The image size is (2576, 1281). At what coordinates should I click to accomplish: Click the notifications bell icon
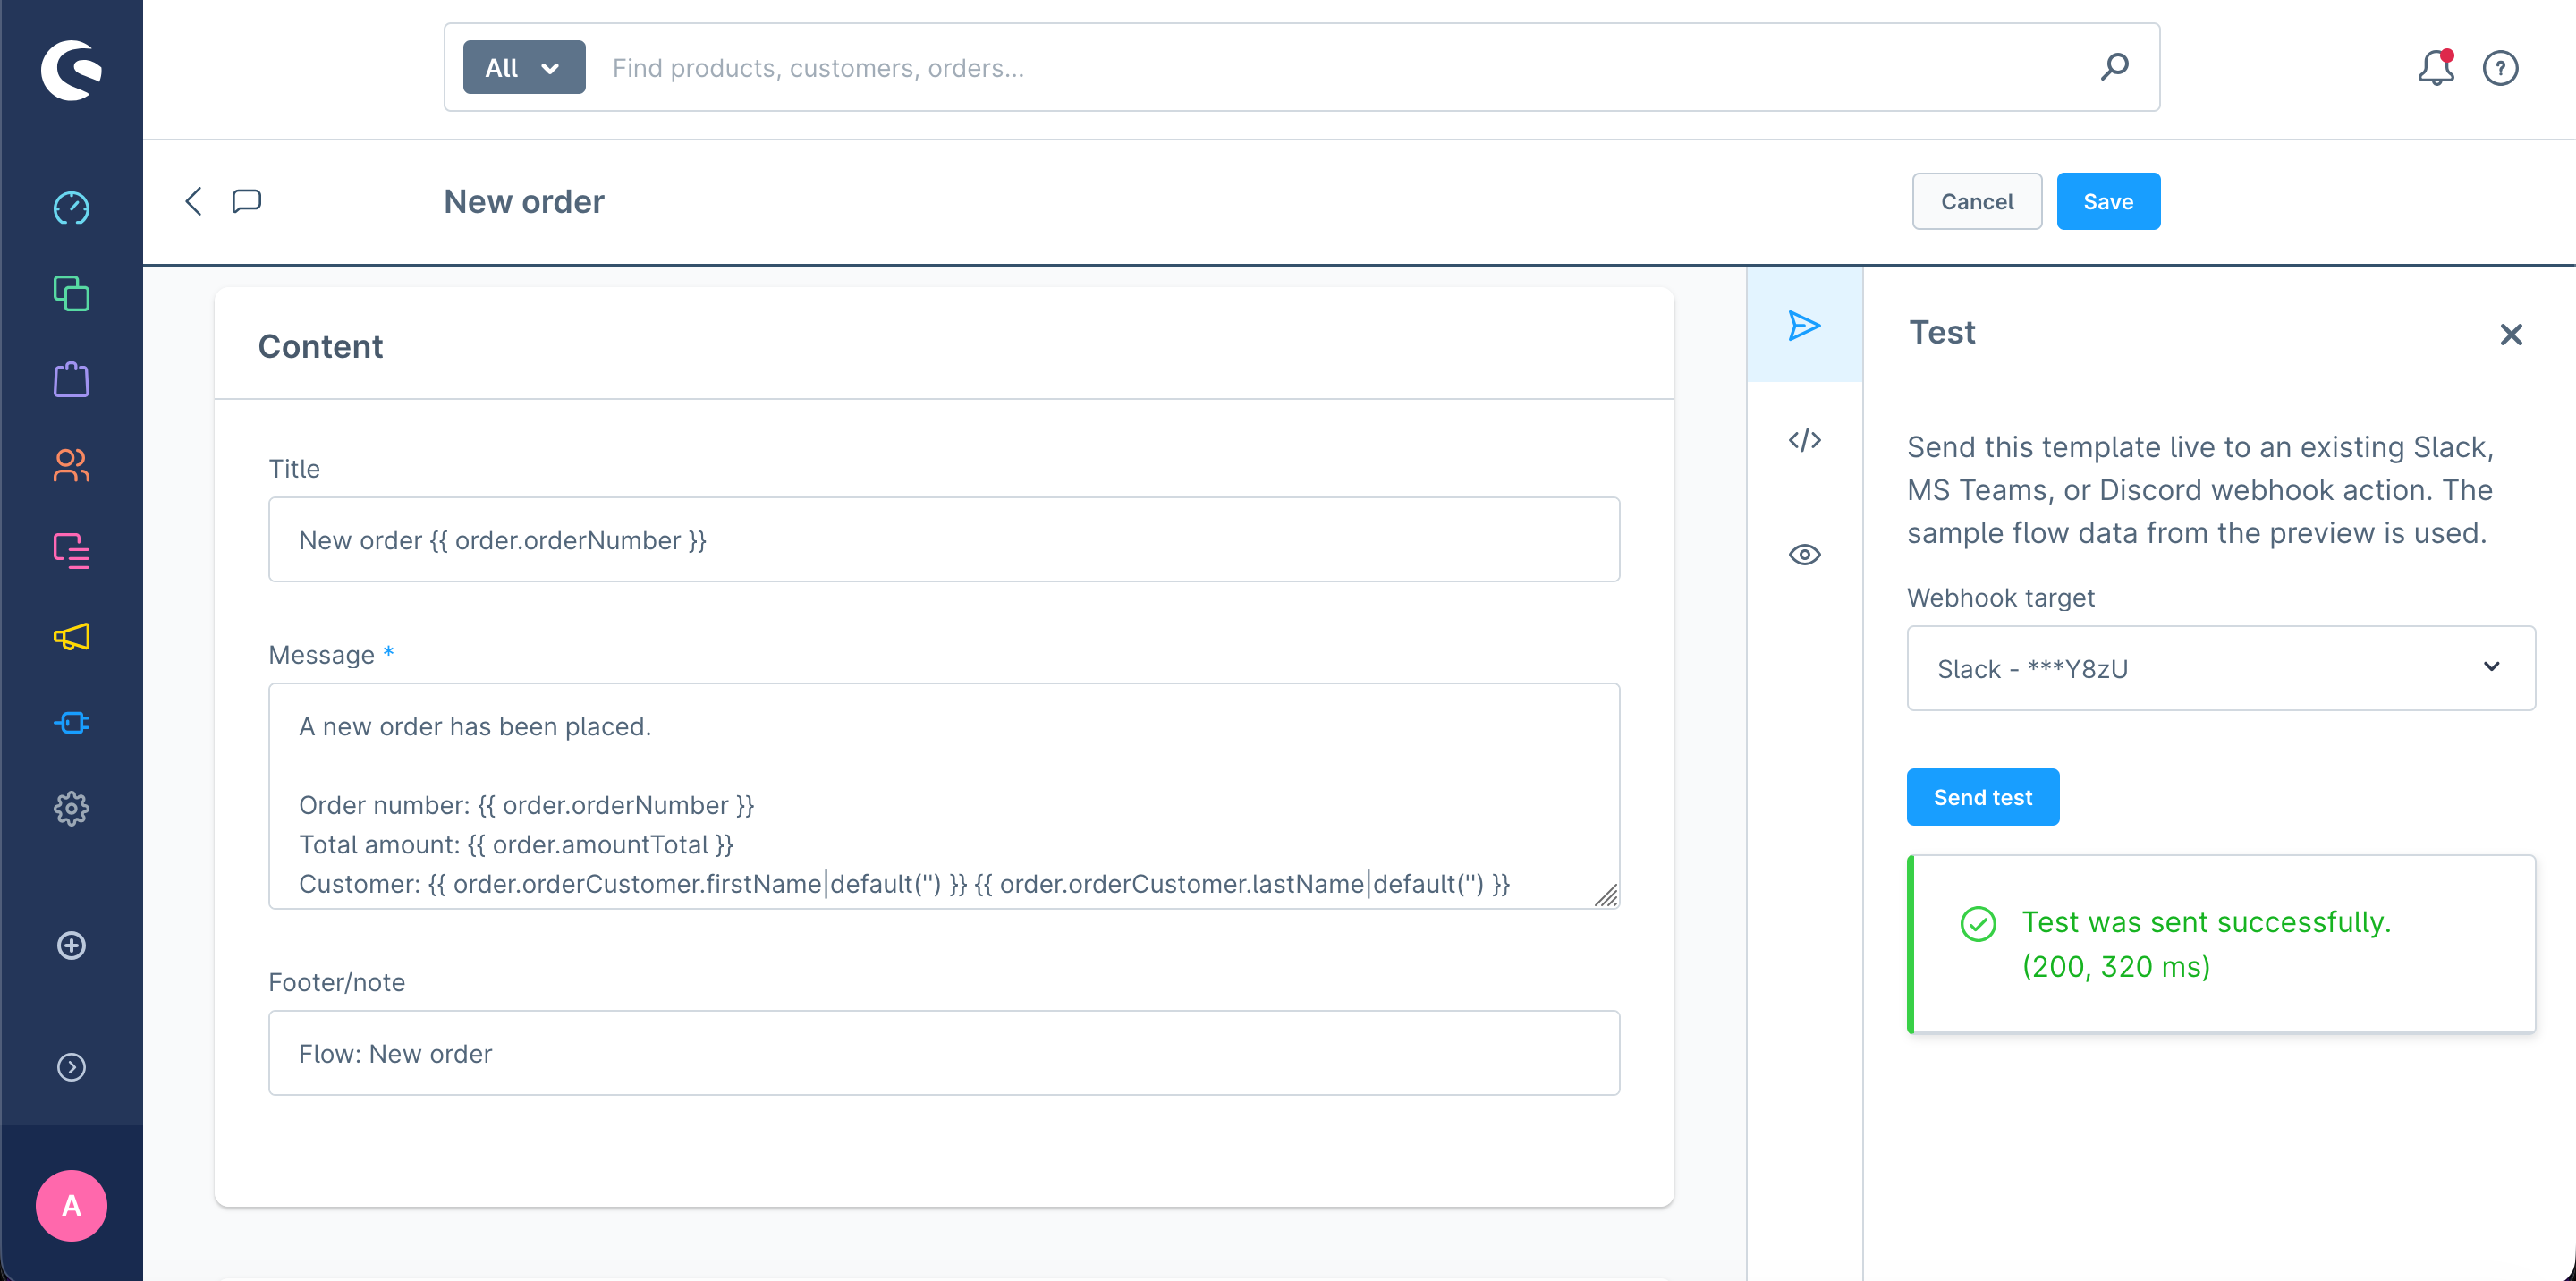pos(2435,68)
